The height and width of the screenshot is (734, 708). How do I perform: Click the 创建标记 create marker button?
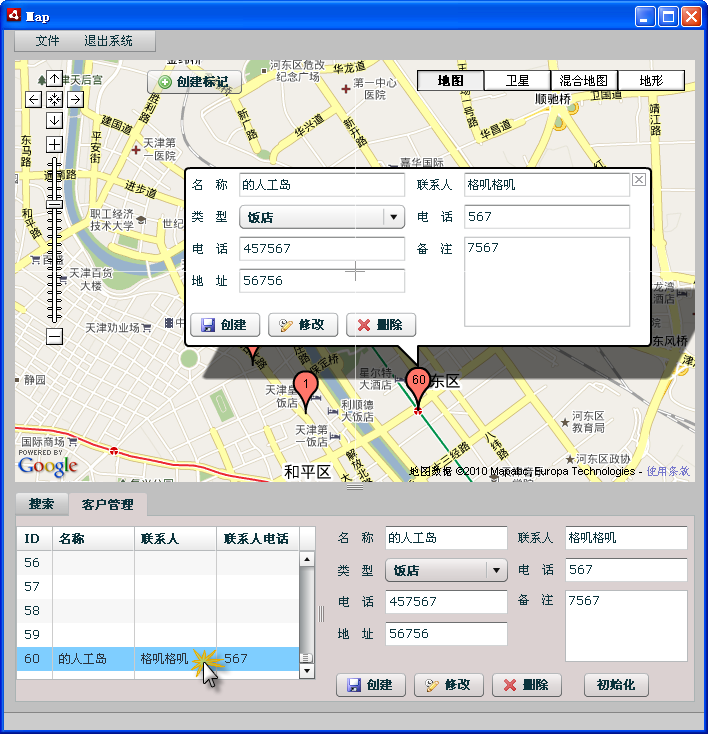click(194, 82)
